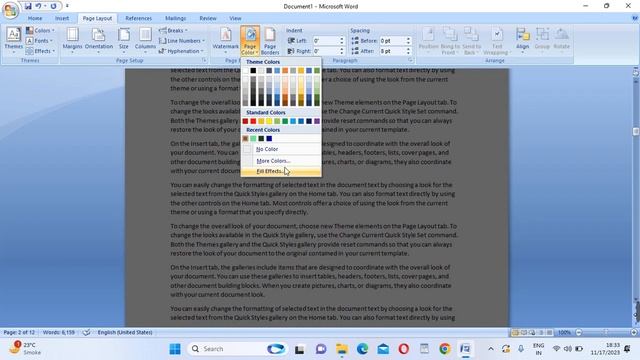Click the Page Color button

pos(250,41)
